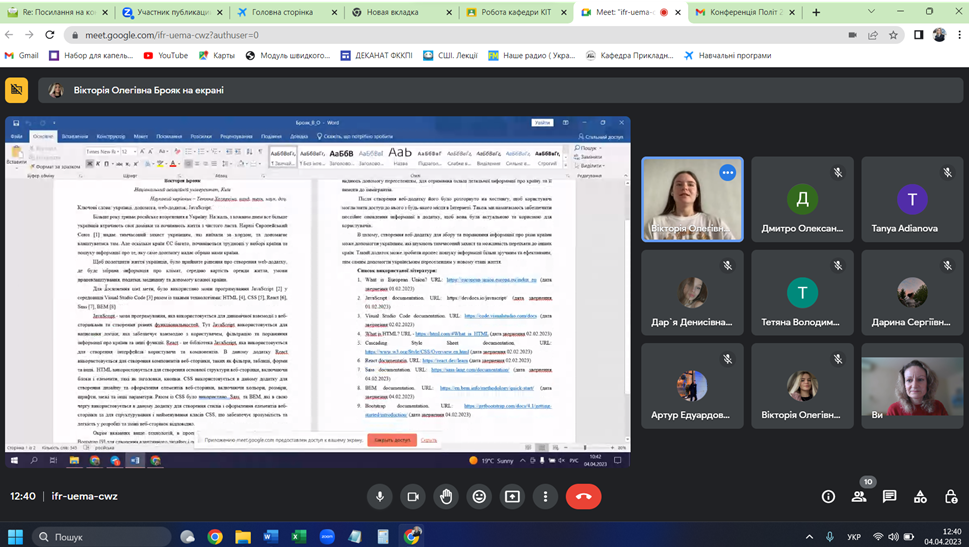Open volume control in tray
The height and width of the screenshot is (547, 969).
point(893,536)
